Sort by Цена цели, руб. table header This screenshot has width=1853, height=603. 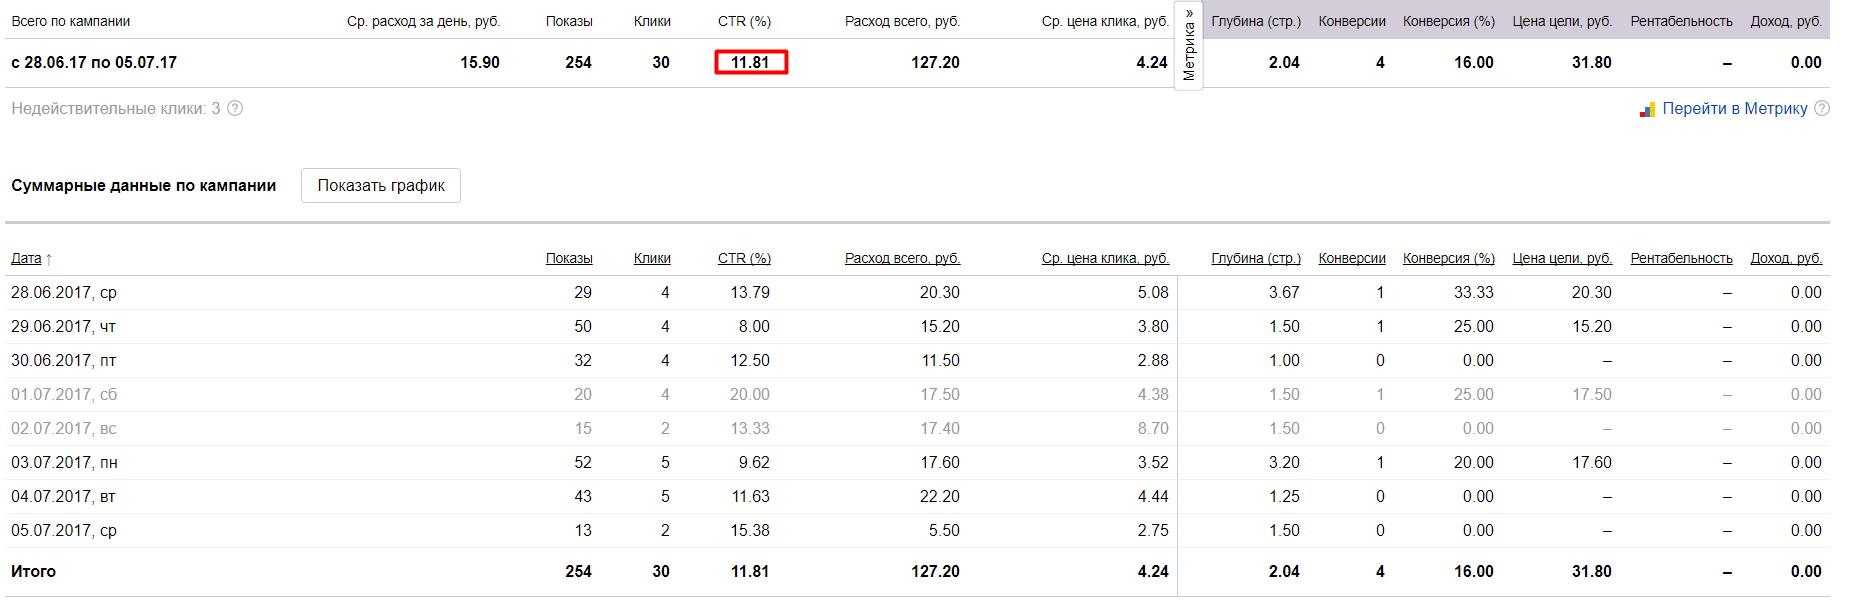[1562, 258]
